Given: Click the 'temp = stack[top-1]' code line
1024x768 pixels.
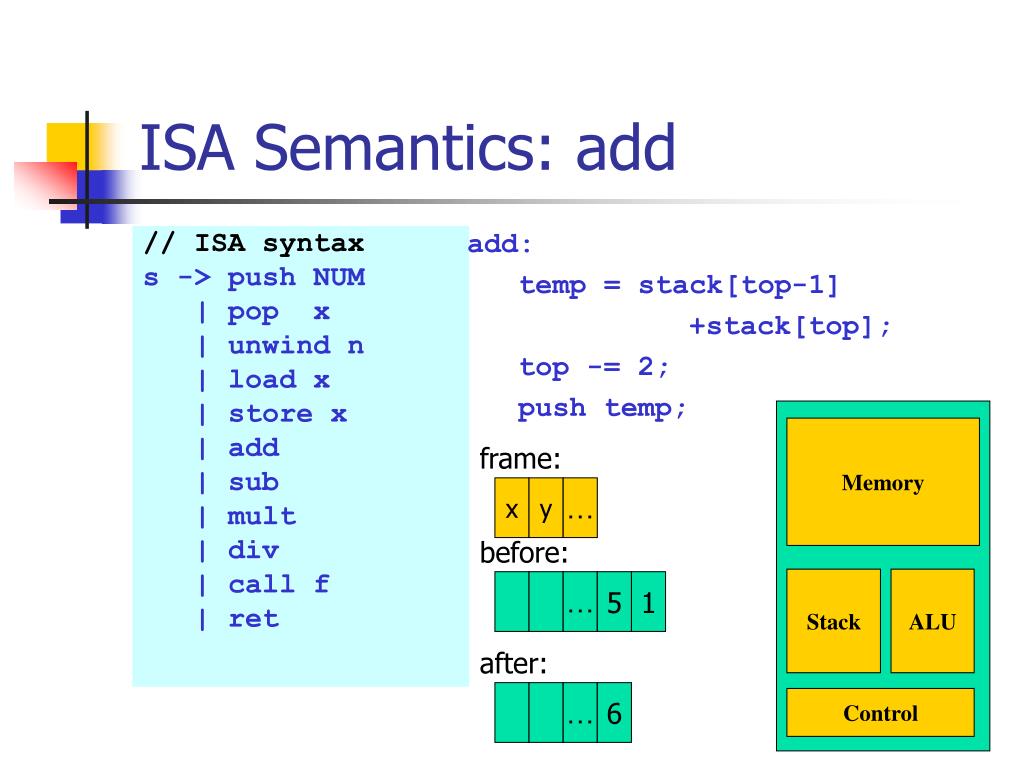Looking at the screenshot, I should [x=679, y=285].
